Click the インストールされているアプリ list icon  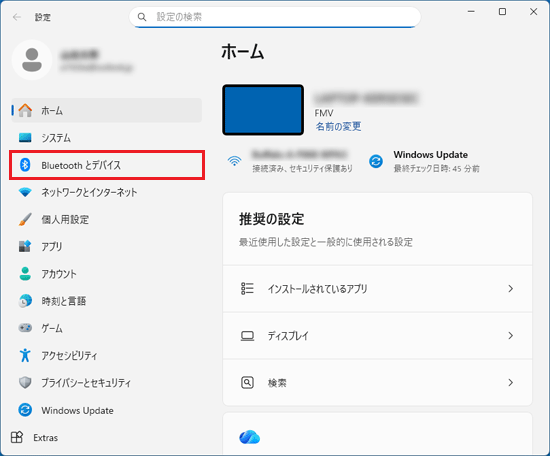pyautogui.click(x=247, y=289)
